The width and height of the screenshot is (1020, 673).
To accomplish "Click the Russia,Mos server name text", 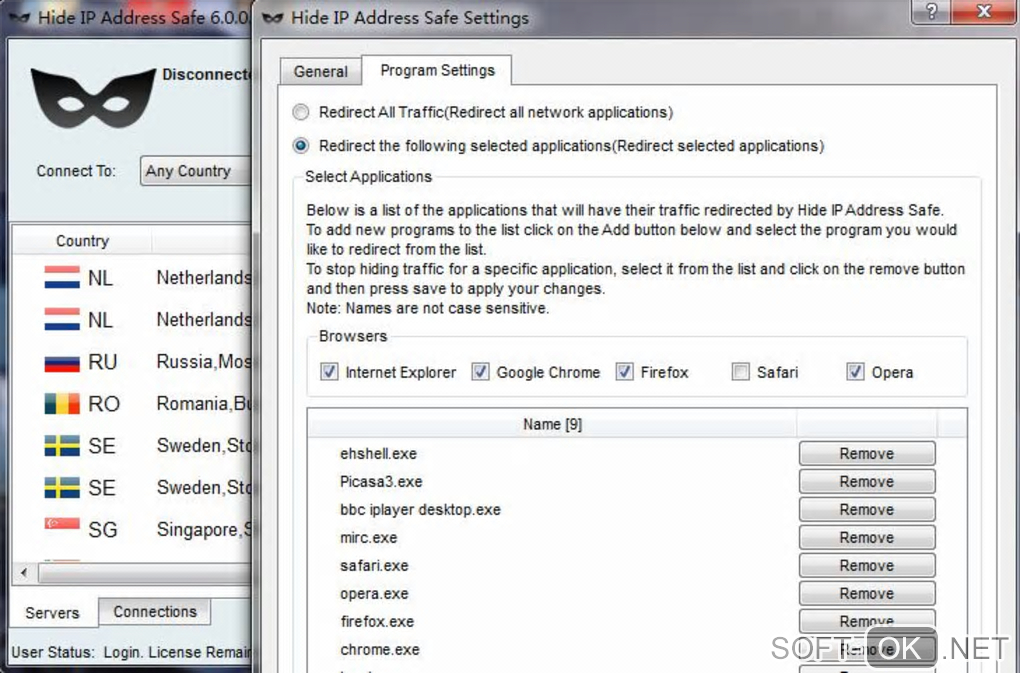I will click(204, 362).
